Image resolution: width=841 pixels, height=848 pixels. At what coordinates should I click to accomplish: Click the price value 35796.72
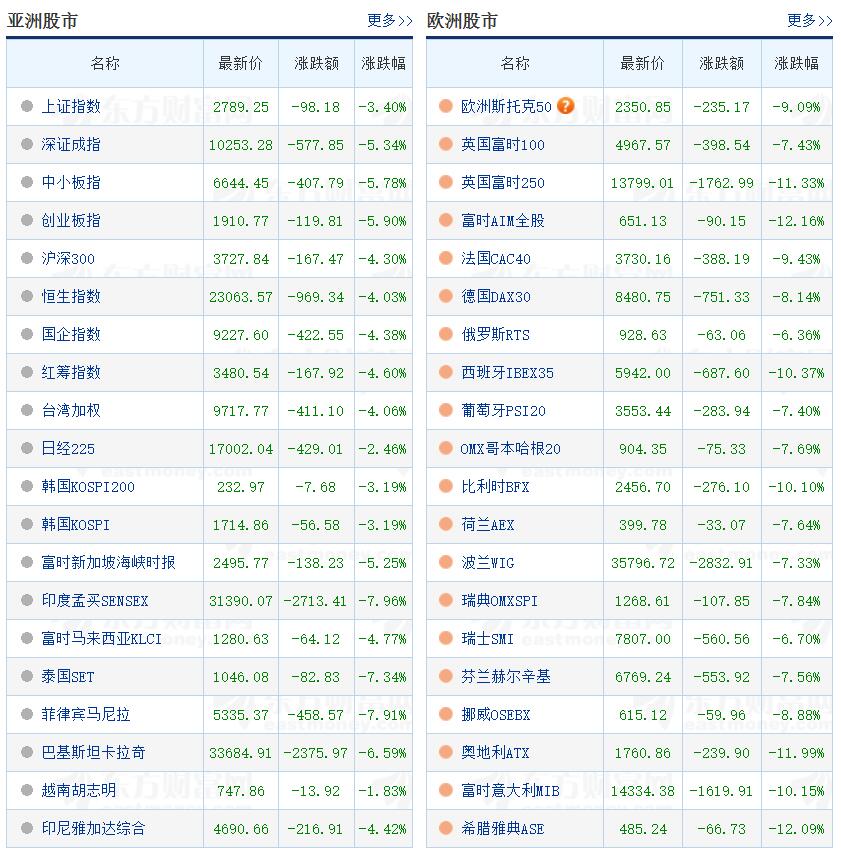[x=643, y=563]
